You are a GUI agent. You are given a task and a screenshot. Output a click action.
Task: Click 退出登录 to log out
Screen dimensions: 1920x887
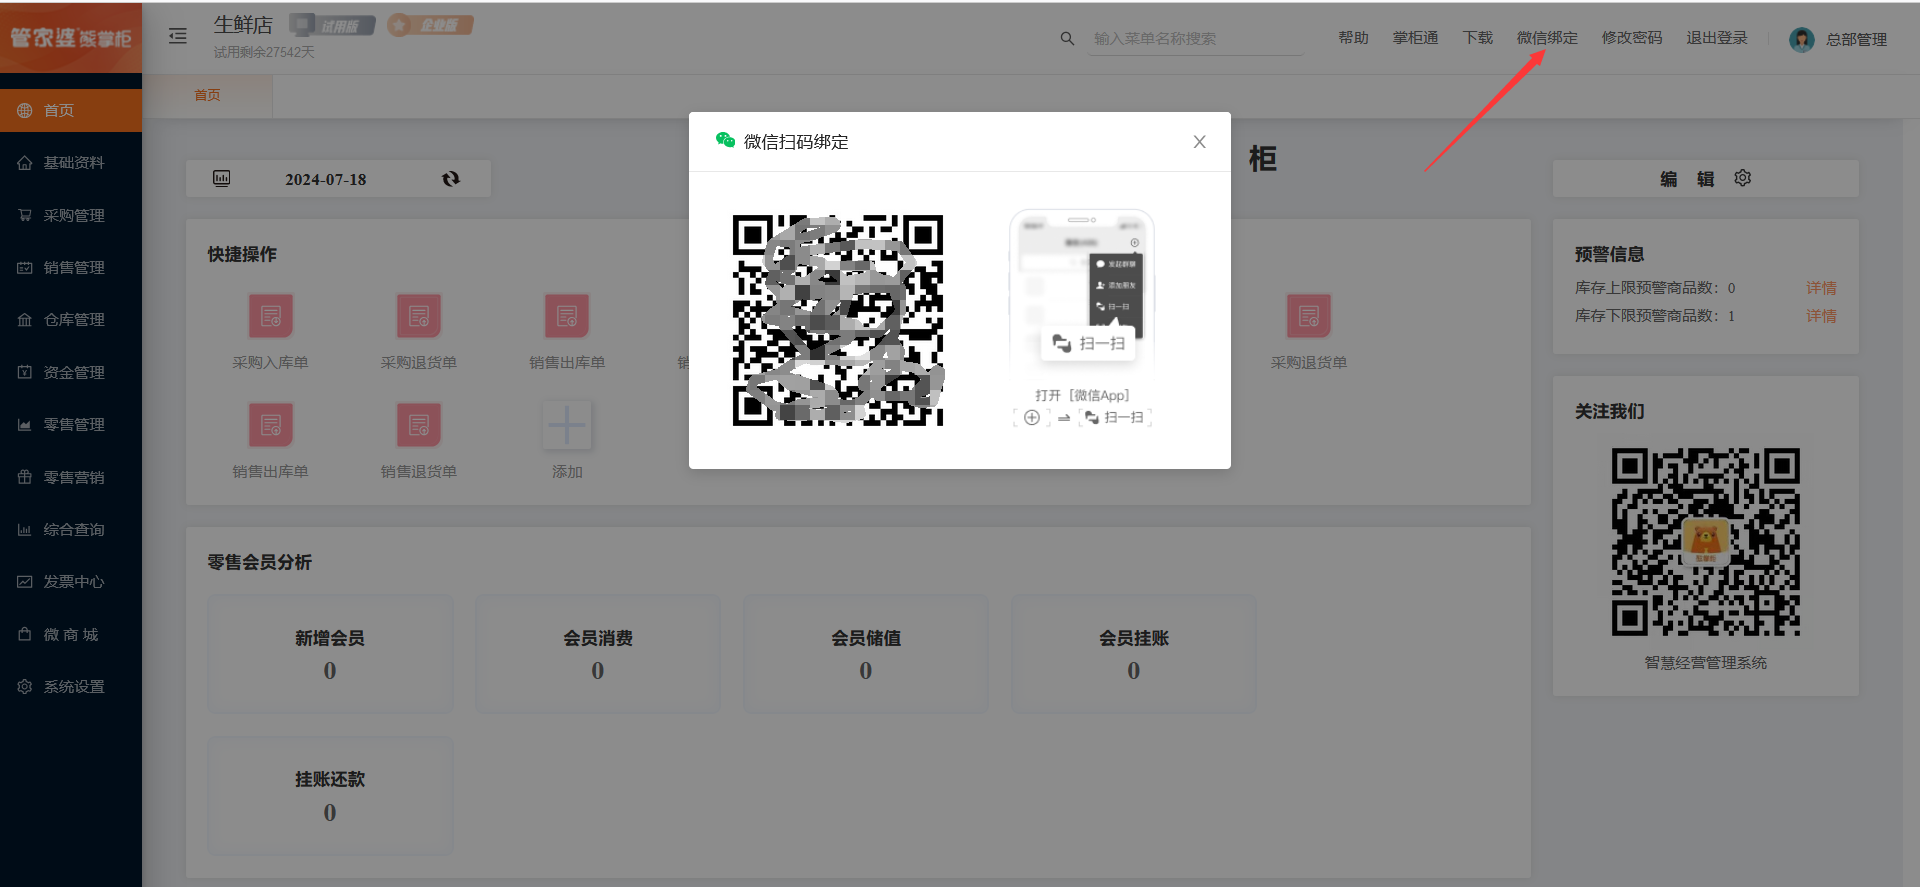pyautogui.click(x=1717, y=38)
